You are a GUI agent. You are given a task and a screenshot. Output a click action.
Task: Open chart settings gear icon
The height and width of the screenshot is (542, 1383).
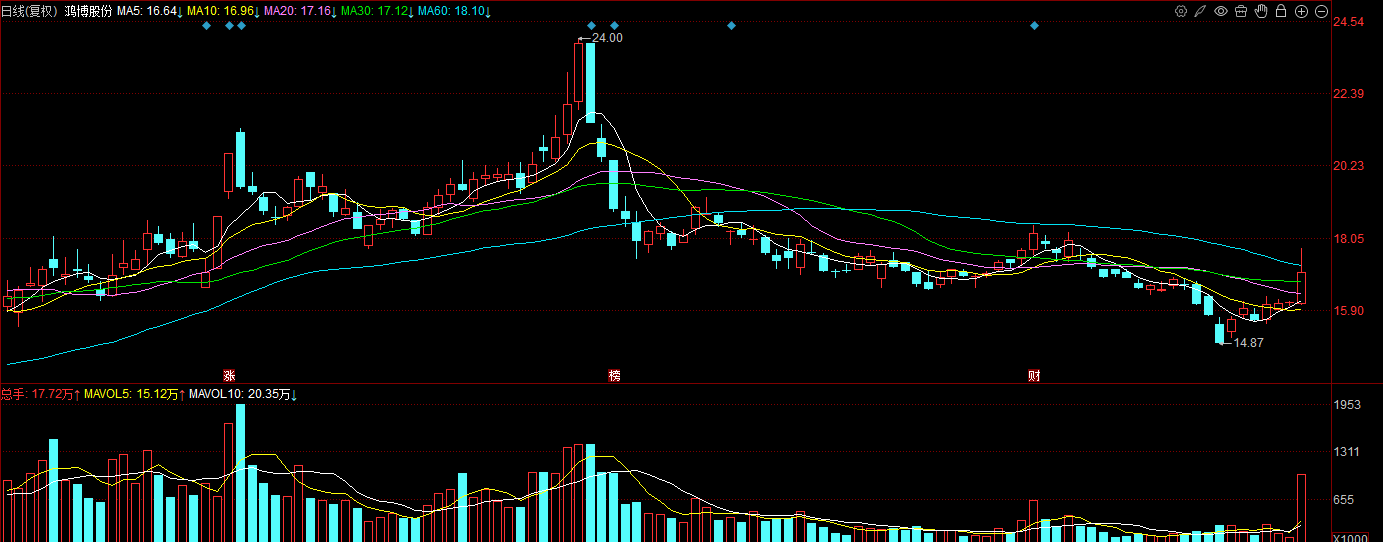tap(1181, 11)
